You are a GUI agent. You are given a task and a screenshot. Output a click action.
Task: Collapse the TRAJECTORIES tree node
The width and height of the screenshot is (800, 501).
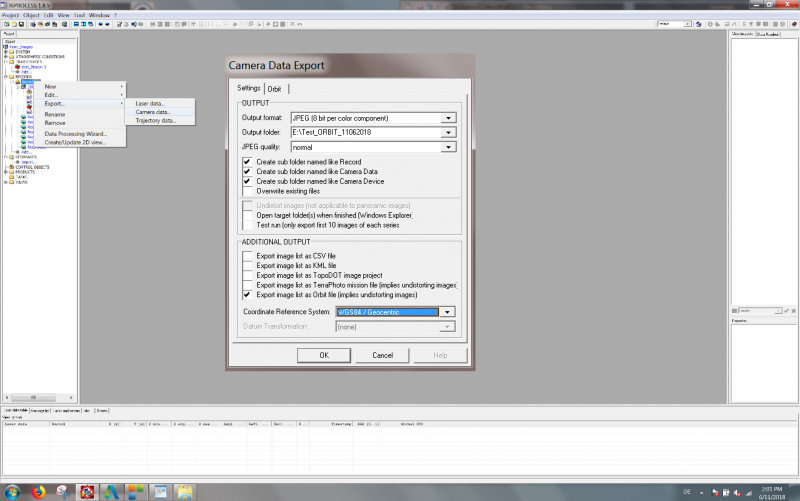[x=6, y=62]
